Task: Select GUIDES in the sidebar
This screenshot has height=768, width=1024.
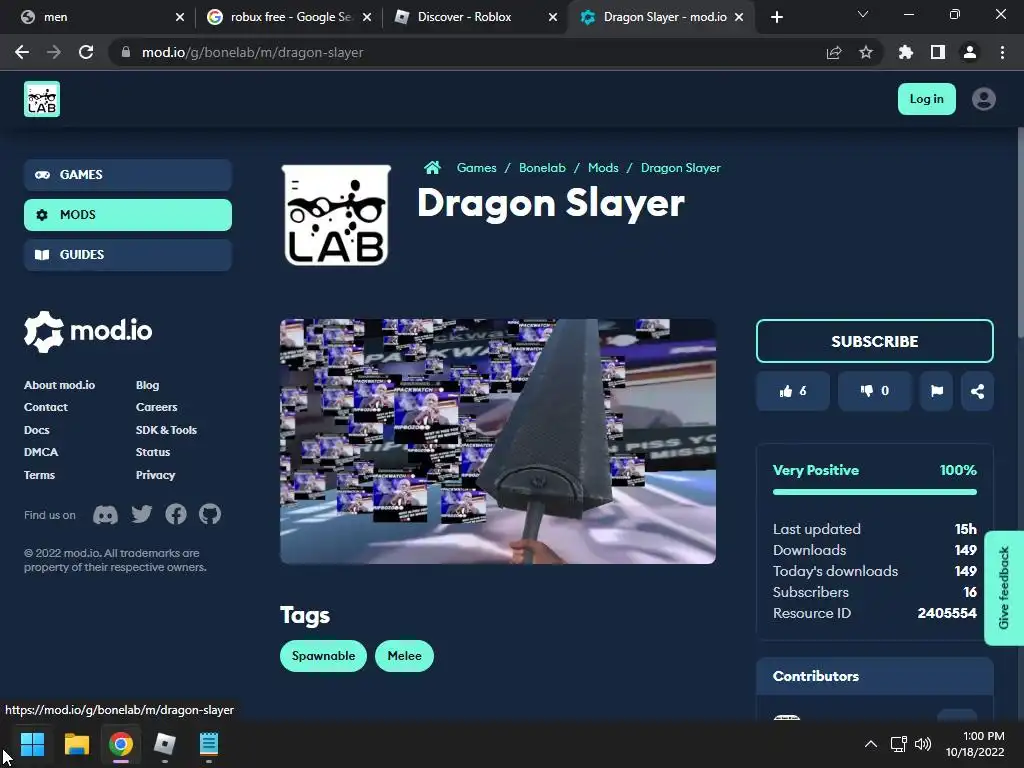Action: [x=128, y=255]
